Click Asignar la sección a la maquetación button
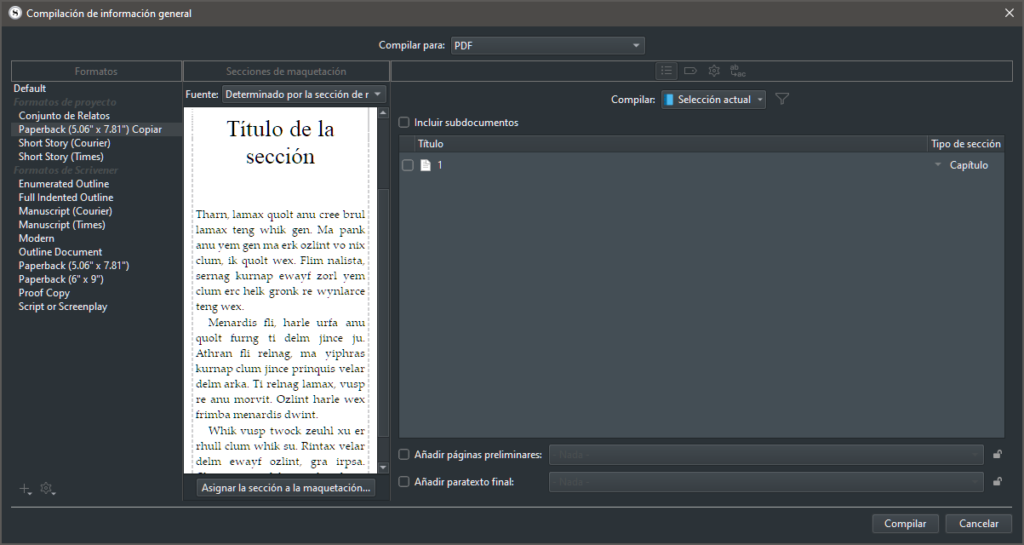The height and width of the screenshot is (545, 1024). (x=285, y=488)
